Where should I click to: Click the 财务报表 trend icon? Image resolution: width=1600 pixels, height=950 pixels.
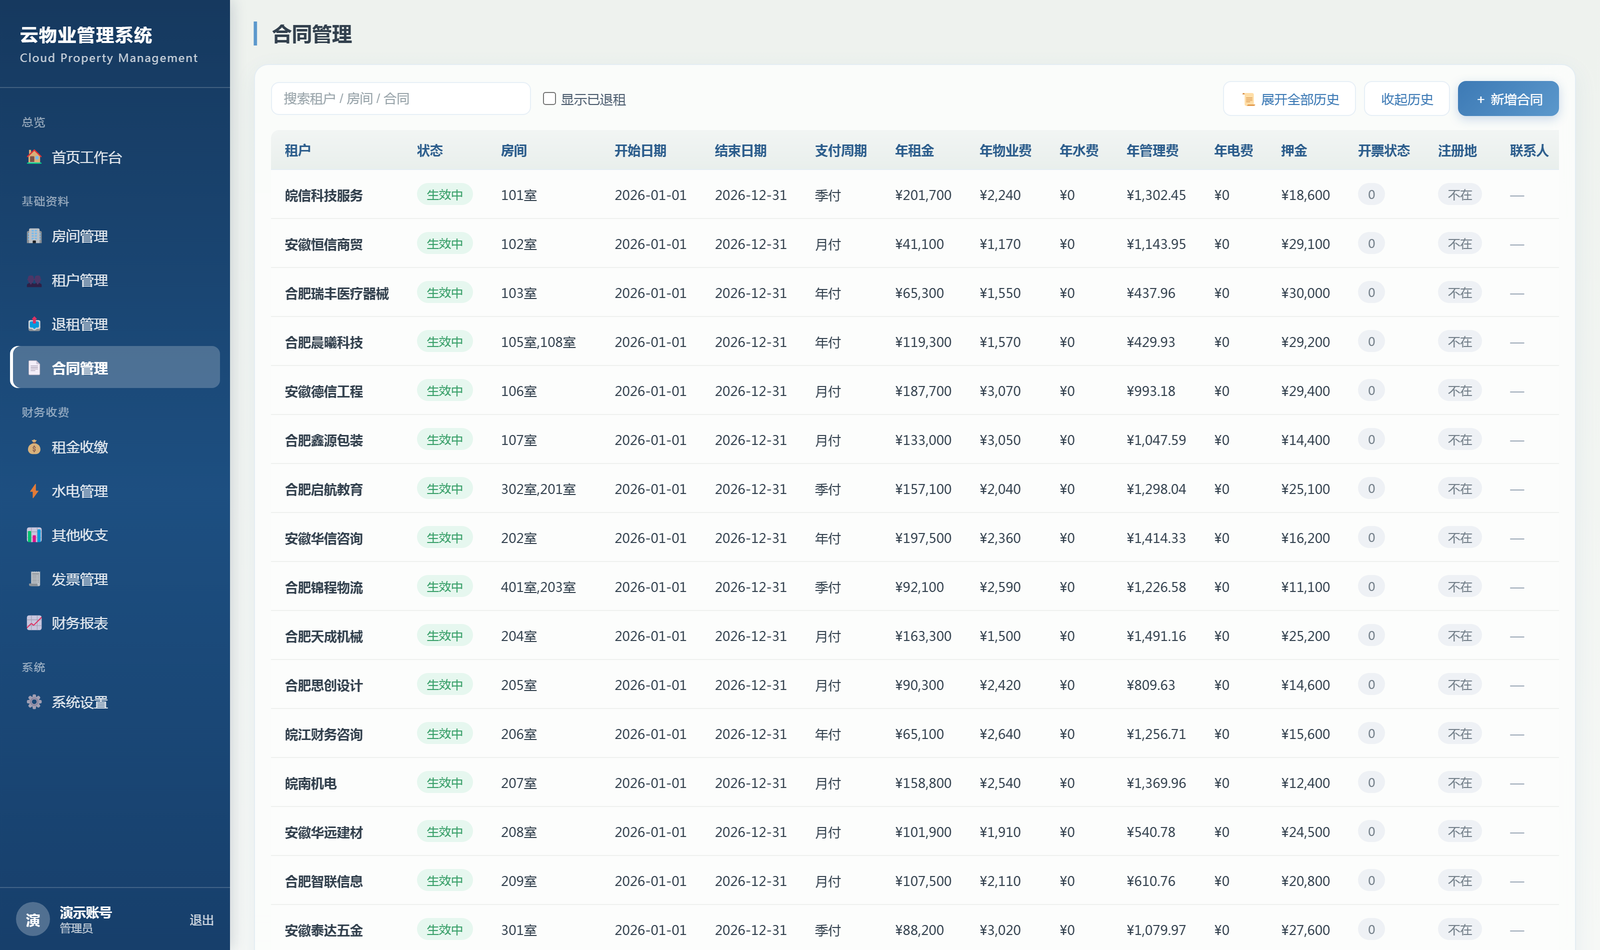point(34,623)
